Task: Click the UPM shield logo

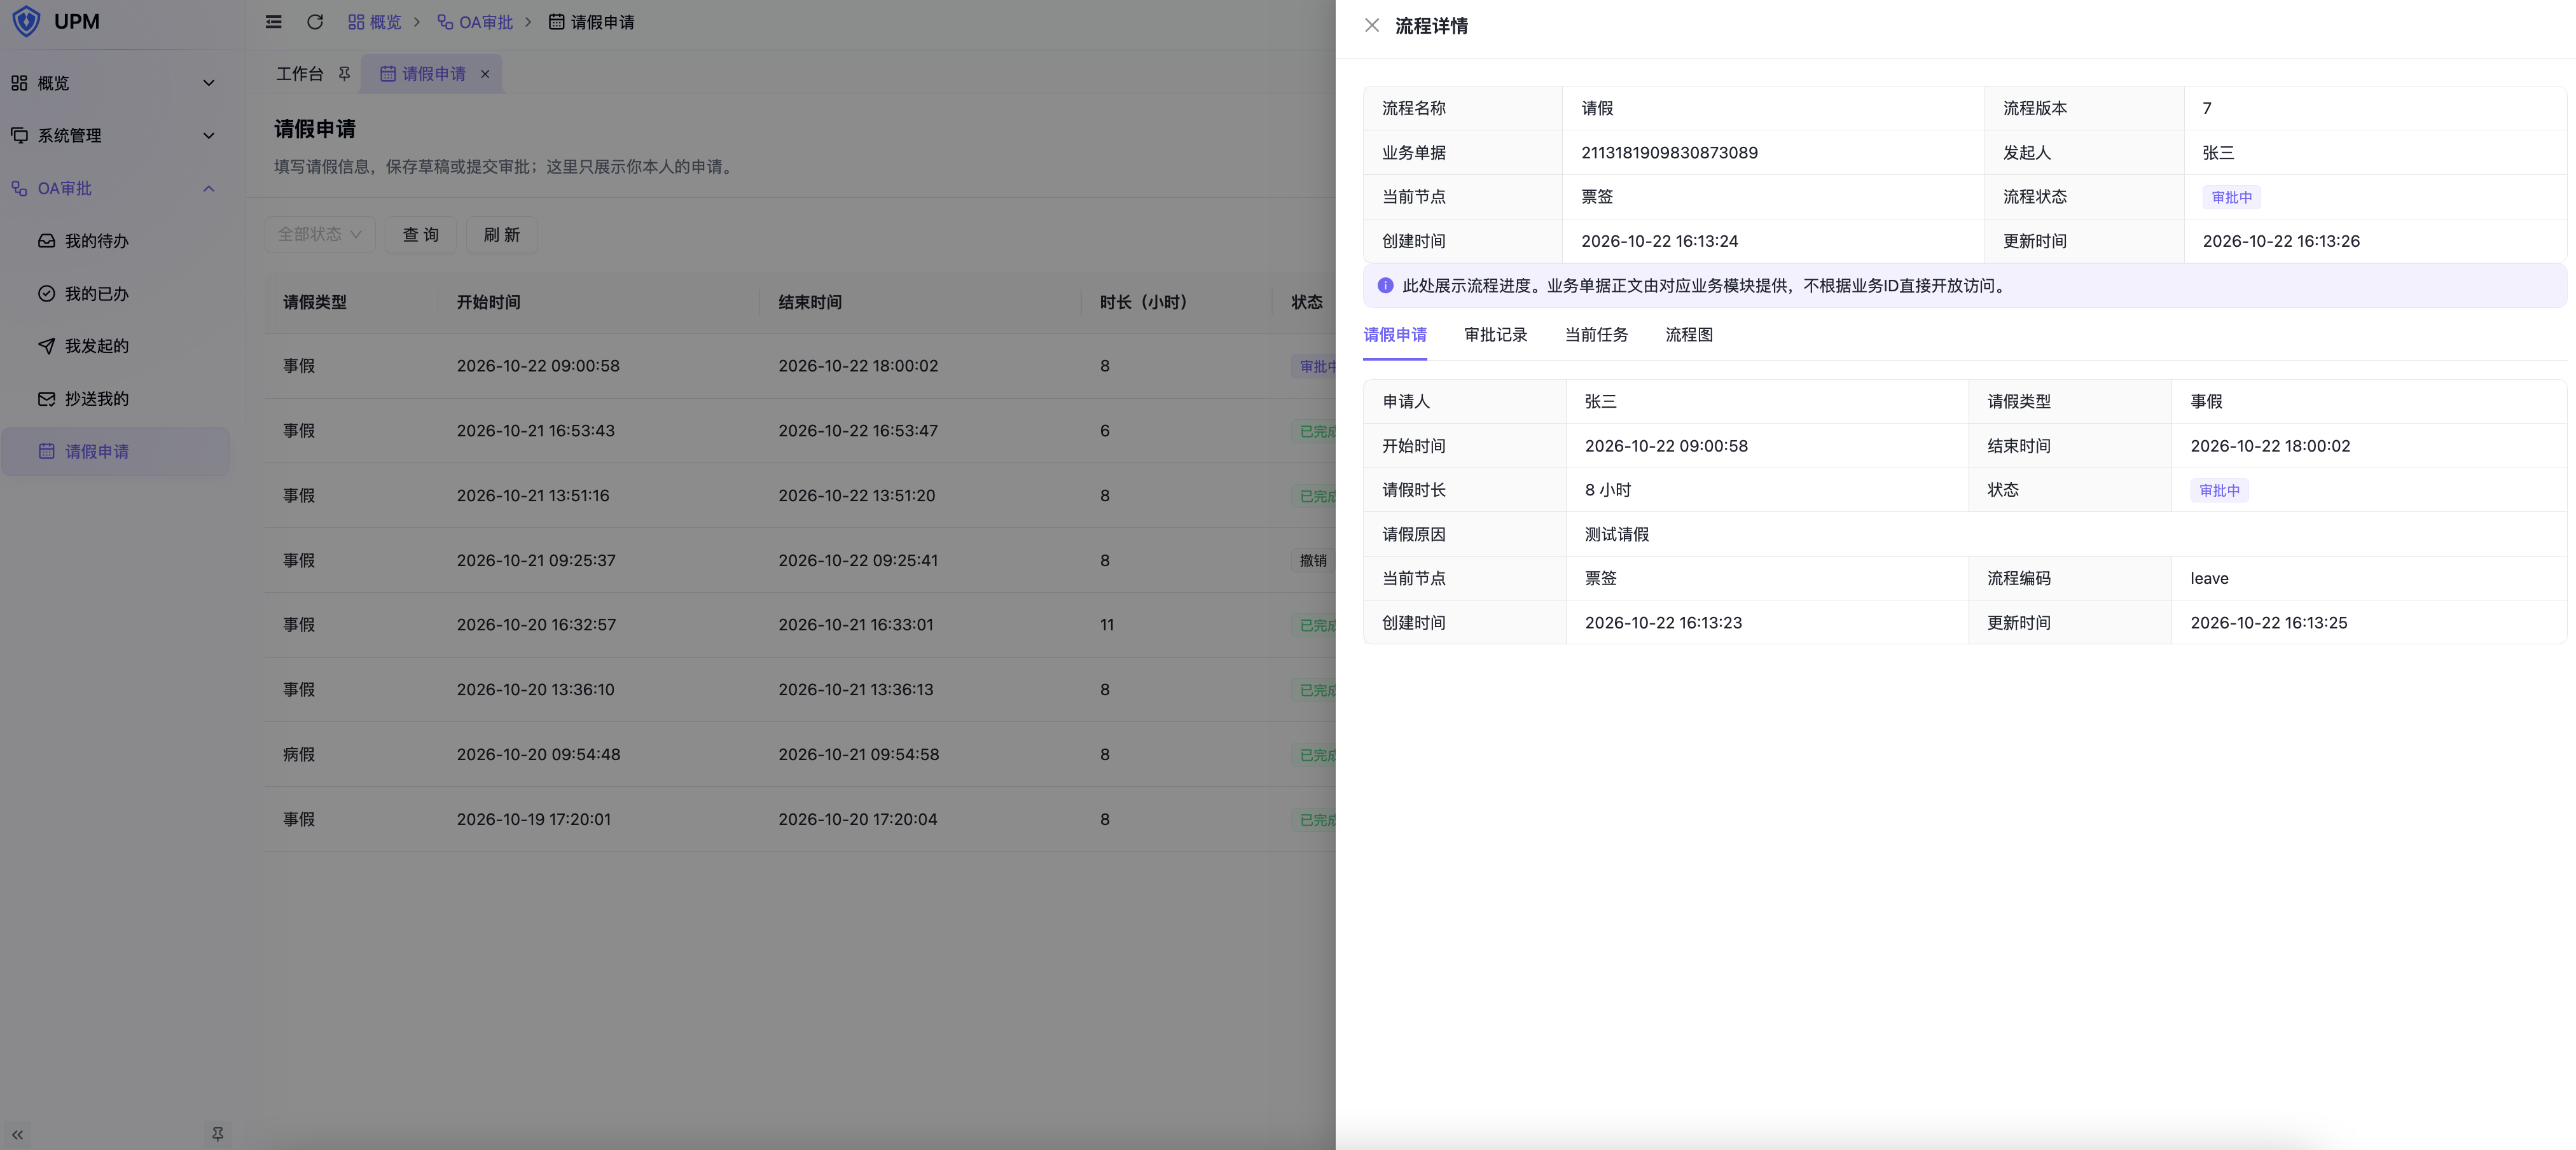Action: (x=26, y=21)
